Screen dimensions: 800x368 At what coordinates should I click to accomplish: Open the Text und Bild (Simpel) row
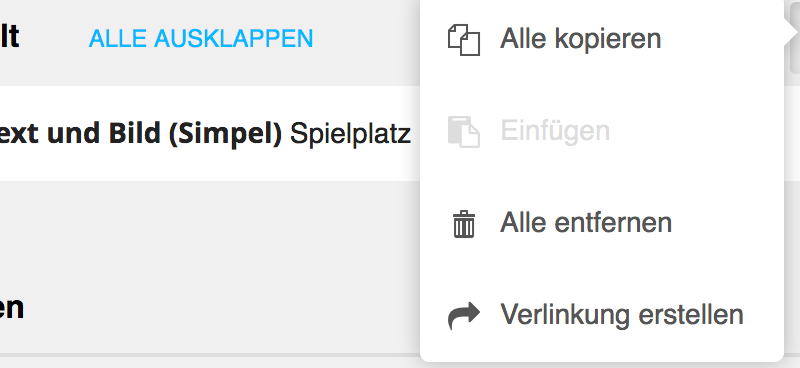210,133
